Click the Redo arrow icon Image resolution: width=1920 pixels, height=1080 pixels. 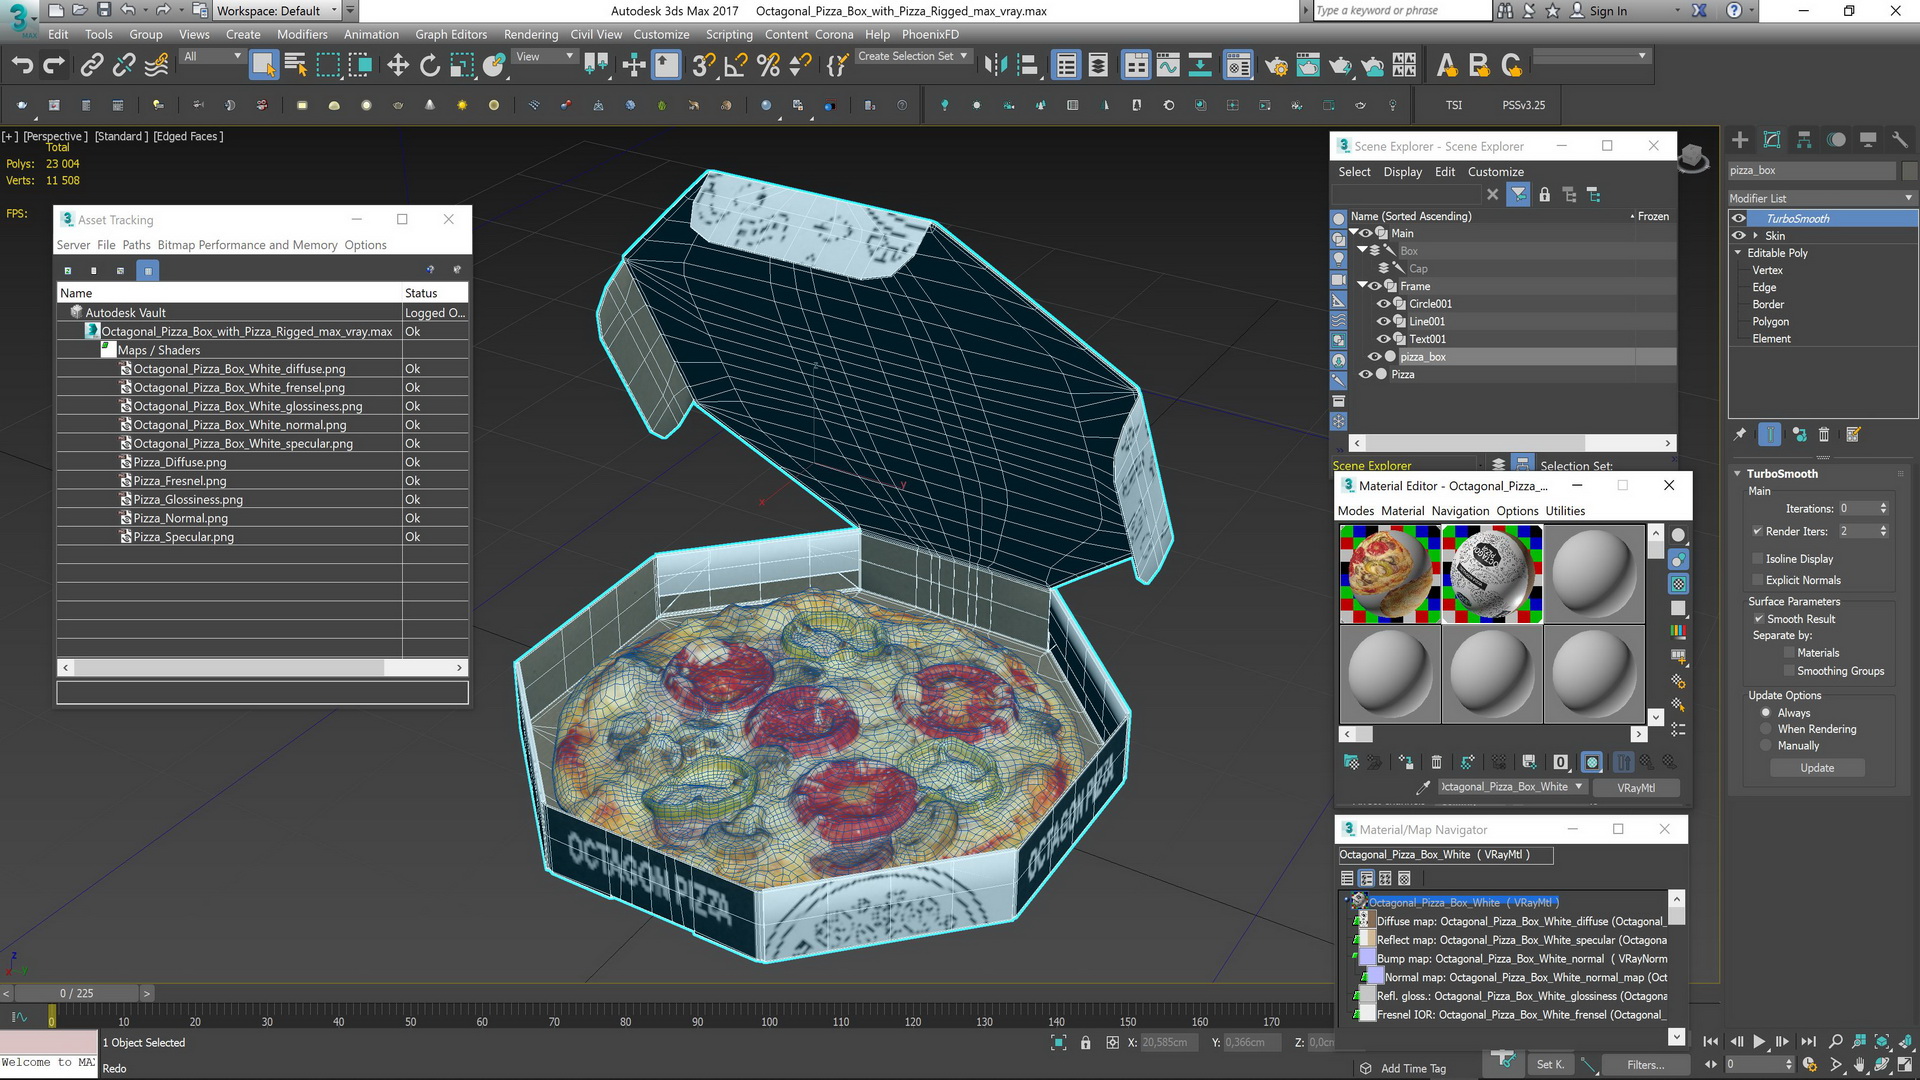(x=54, y=66)
